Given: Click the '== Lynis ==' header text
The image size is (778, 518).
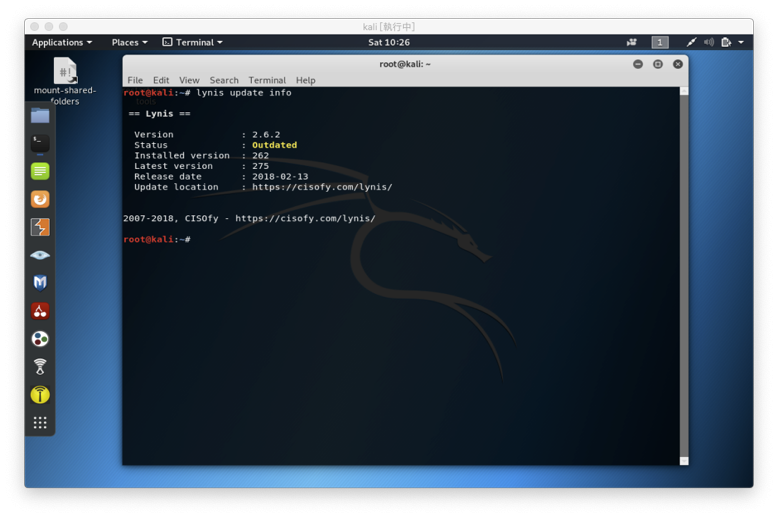Looking at the screenshot, I should pos(159,114).
